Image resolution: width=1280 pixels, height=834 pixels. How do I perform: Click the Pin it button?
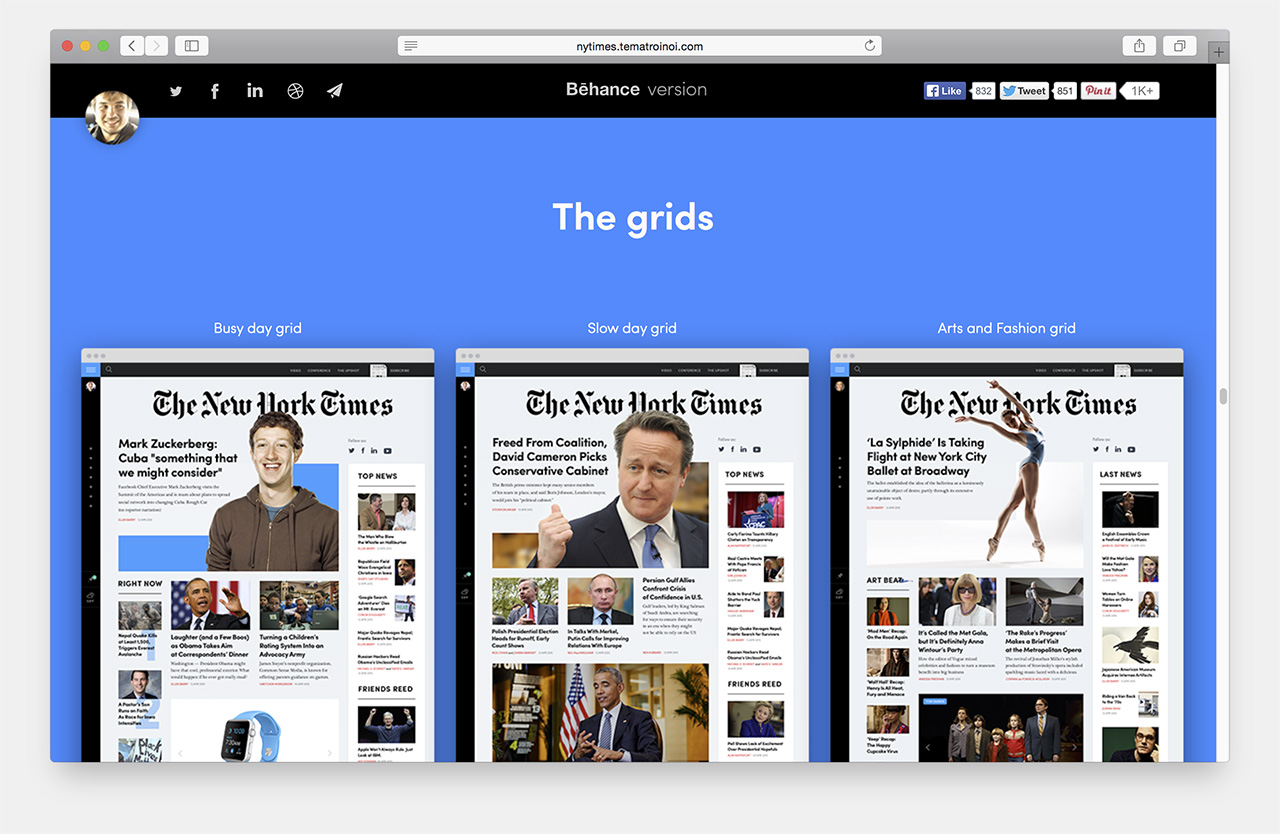(x=1098, y=91)
